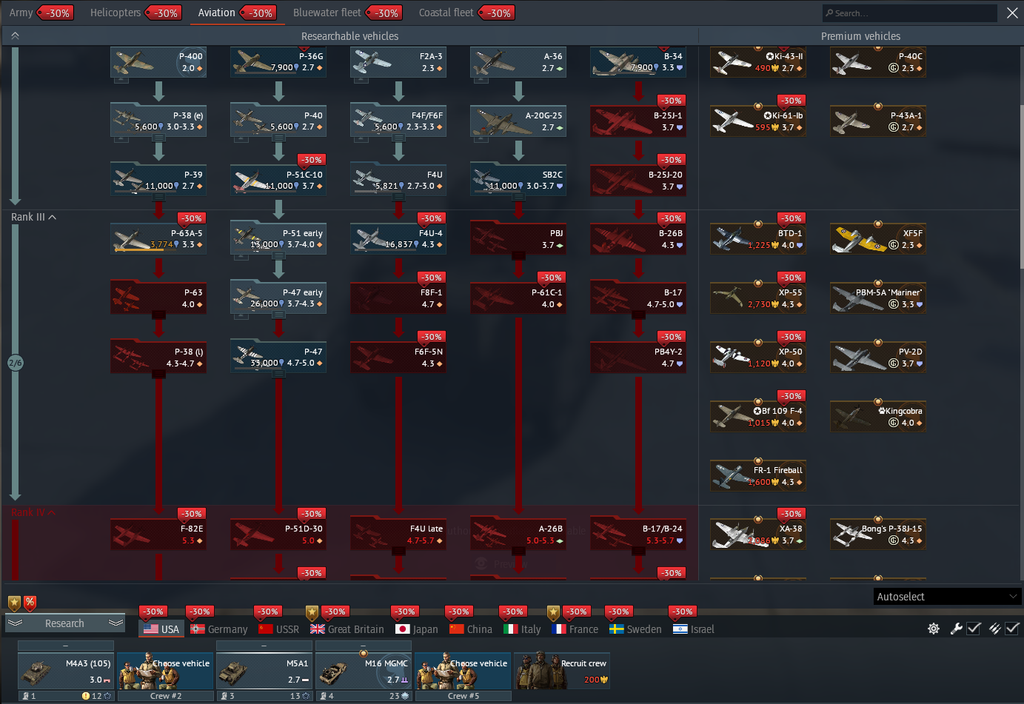Toggle the automatic repair checkbox
The image size is (1024, 704).
click(x=974, y=628)
